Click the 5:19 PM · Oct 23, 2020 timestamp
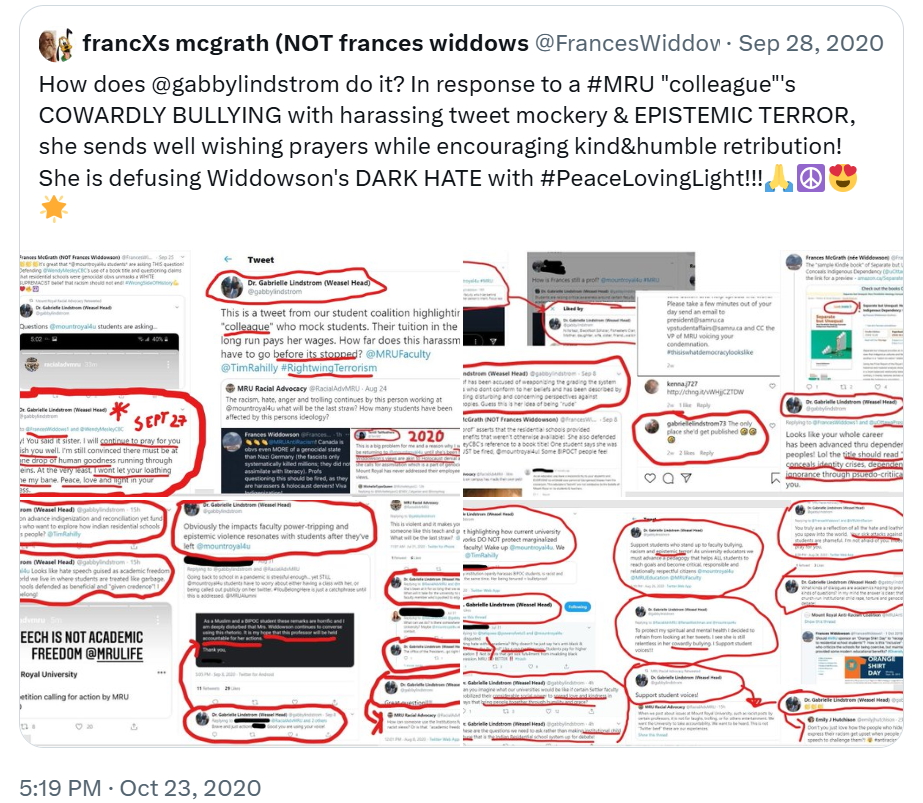 140,788
